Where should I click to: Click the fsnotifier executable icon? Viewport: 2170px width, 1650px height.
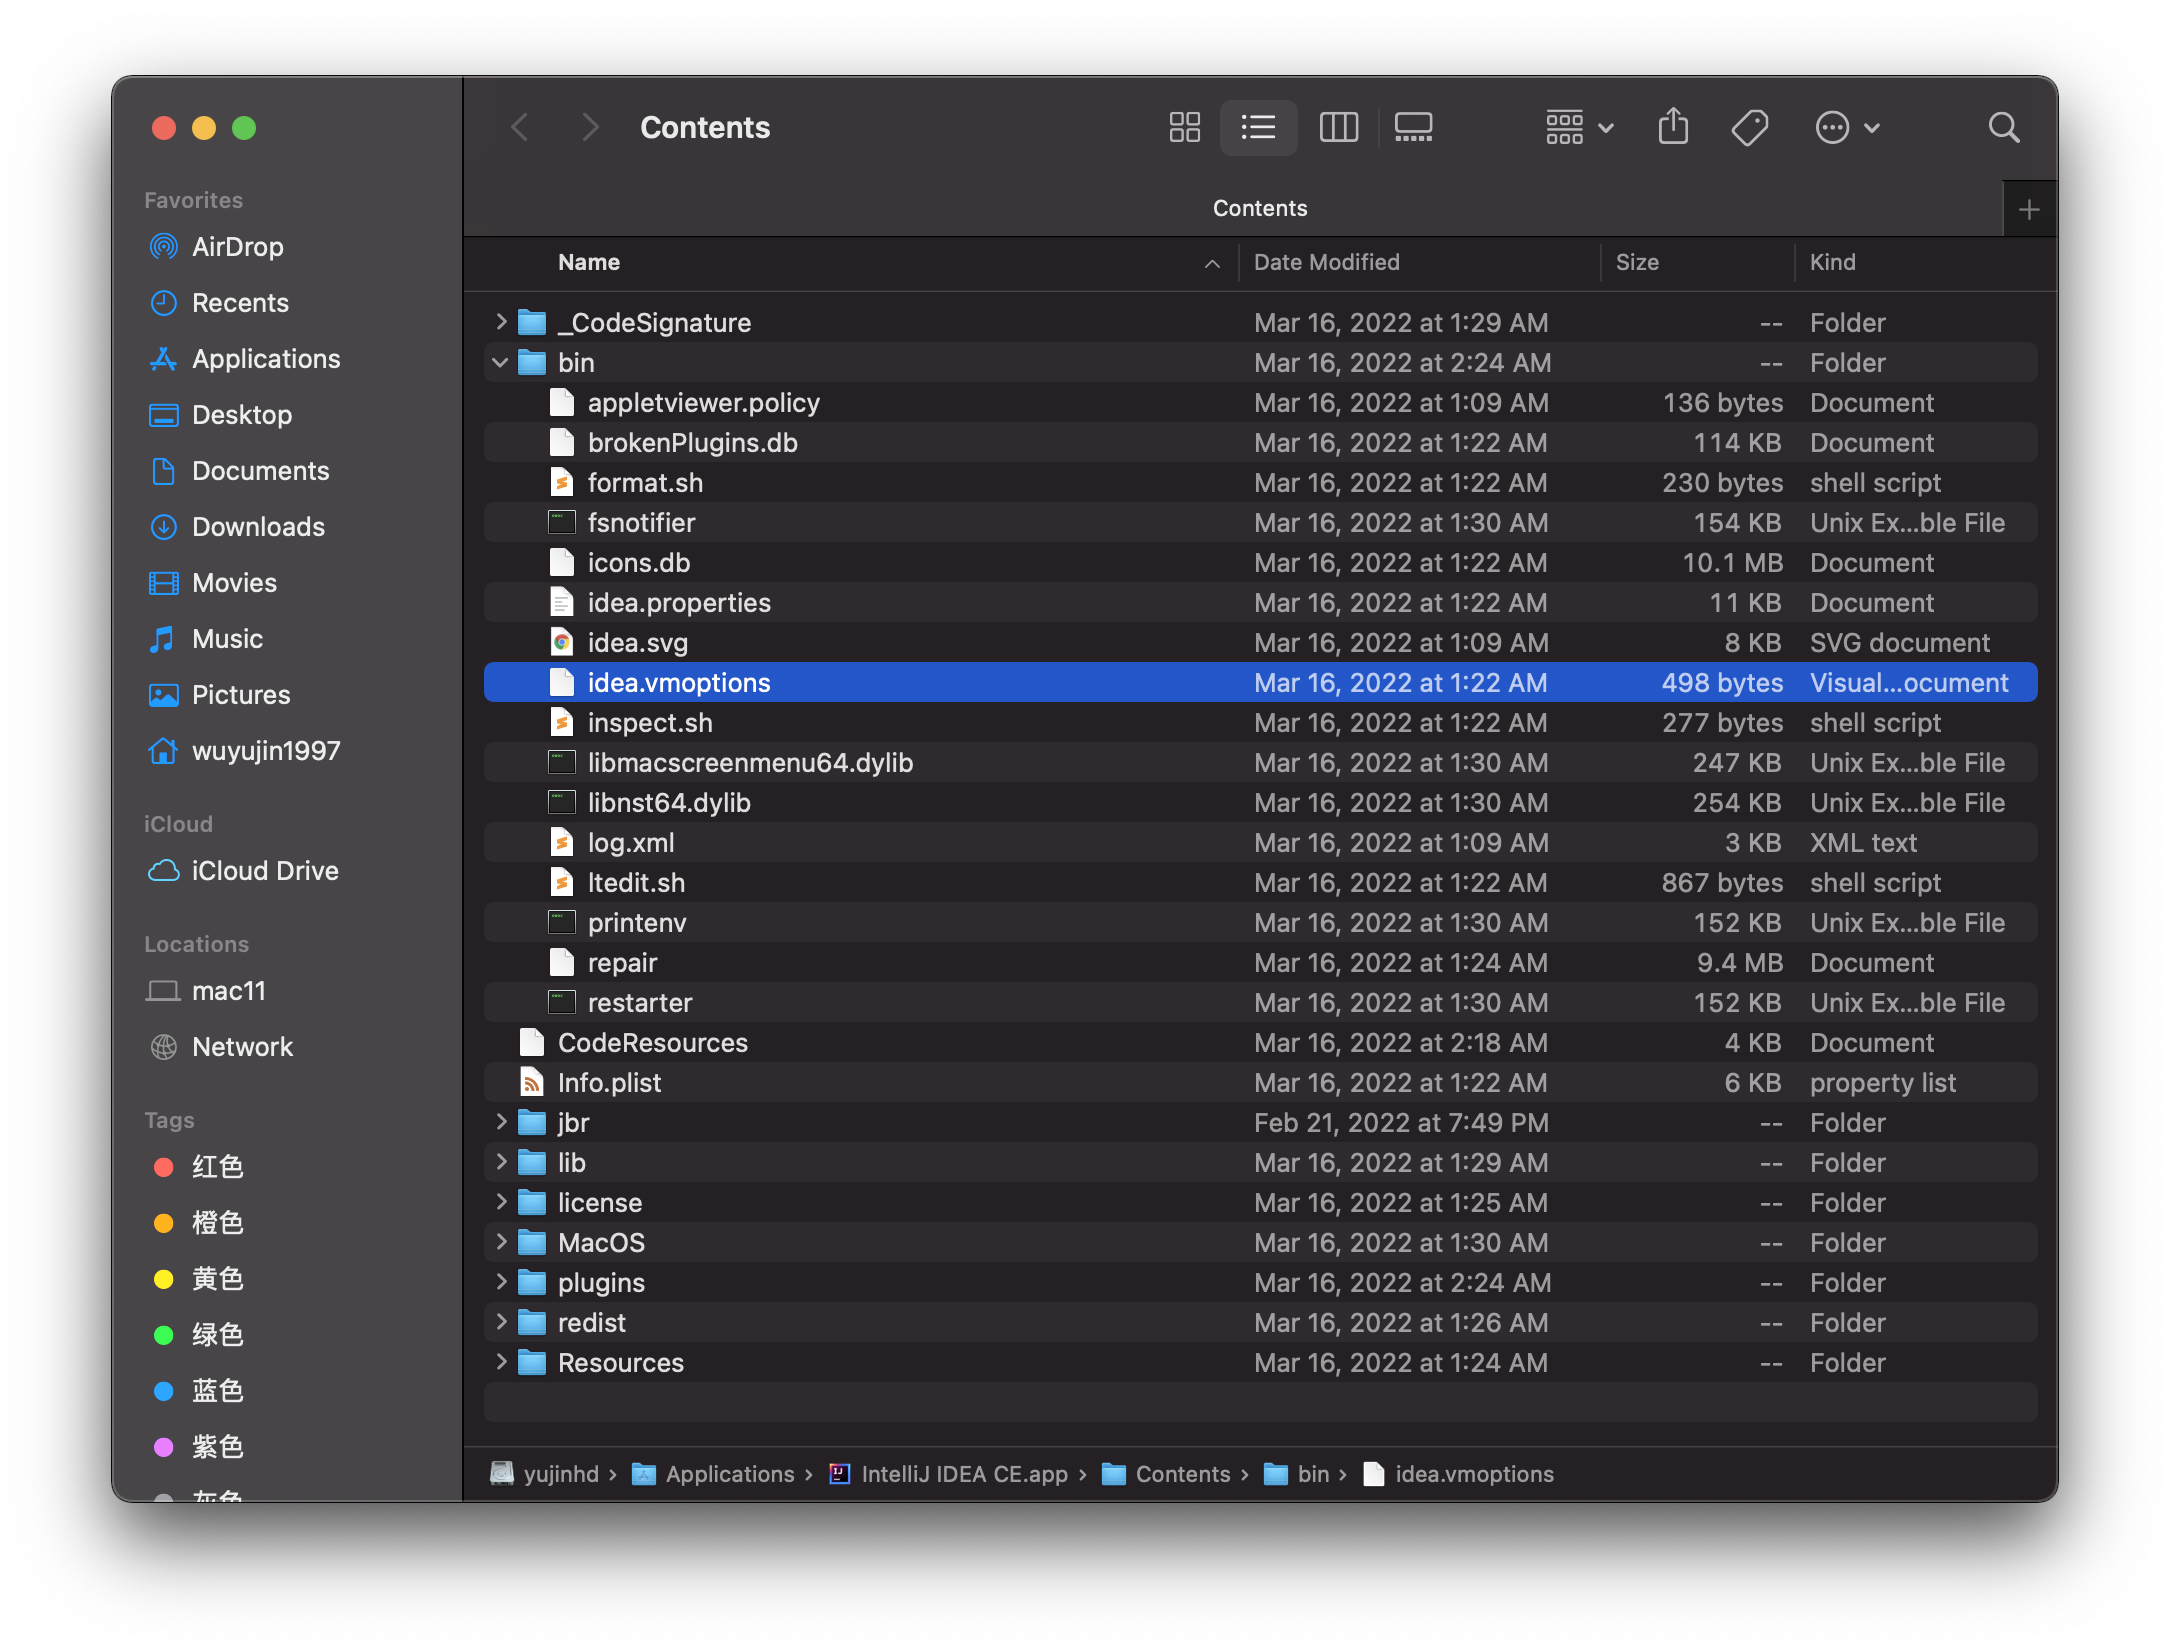click(x=562, y=522)
